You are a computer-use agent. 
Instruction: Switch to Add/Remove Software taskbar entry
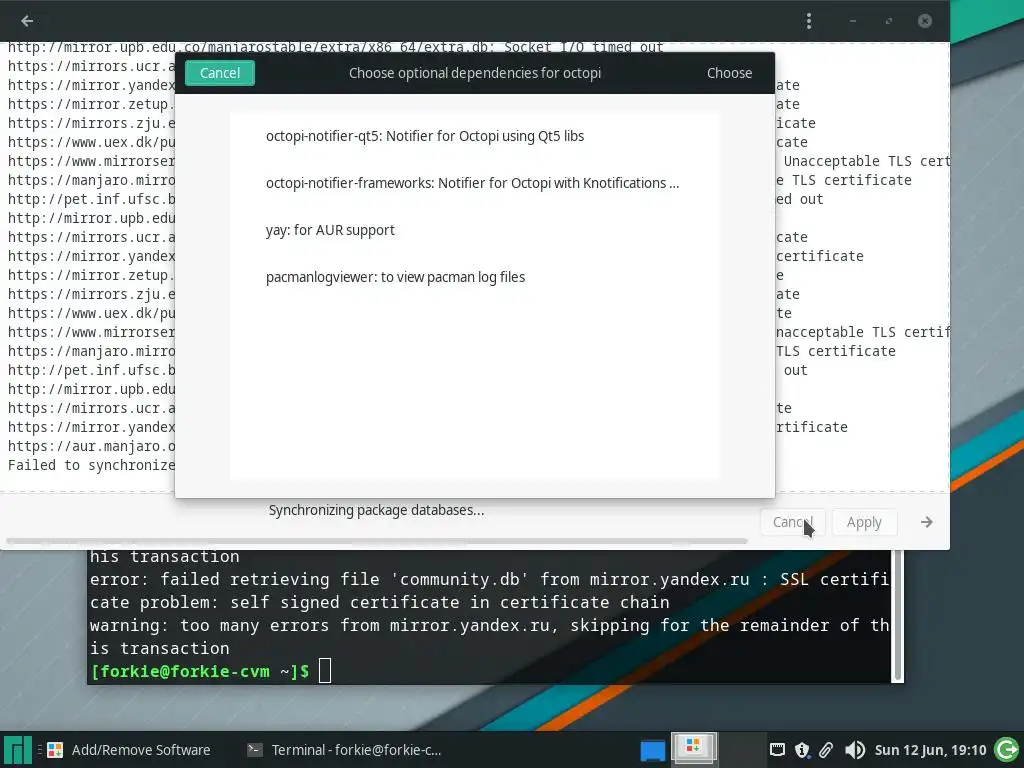129,750
